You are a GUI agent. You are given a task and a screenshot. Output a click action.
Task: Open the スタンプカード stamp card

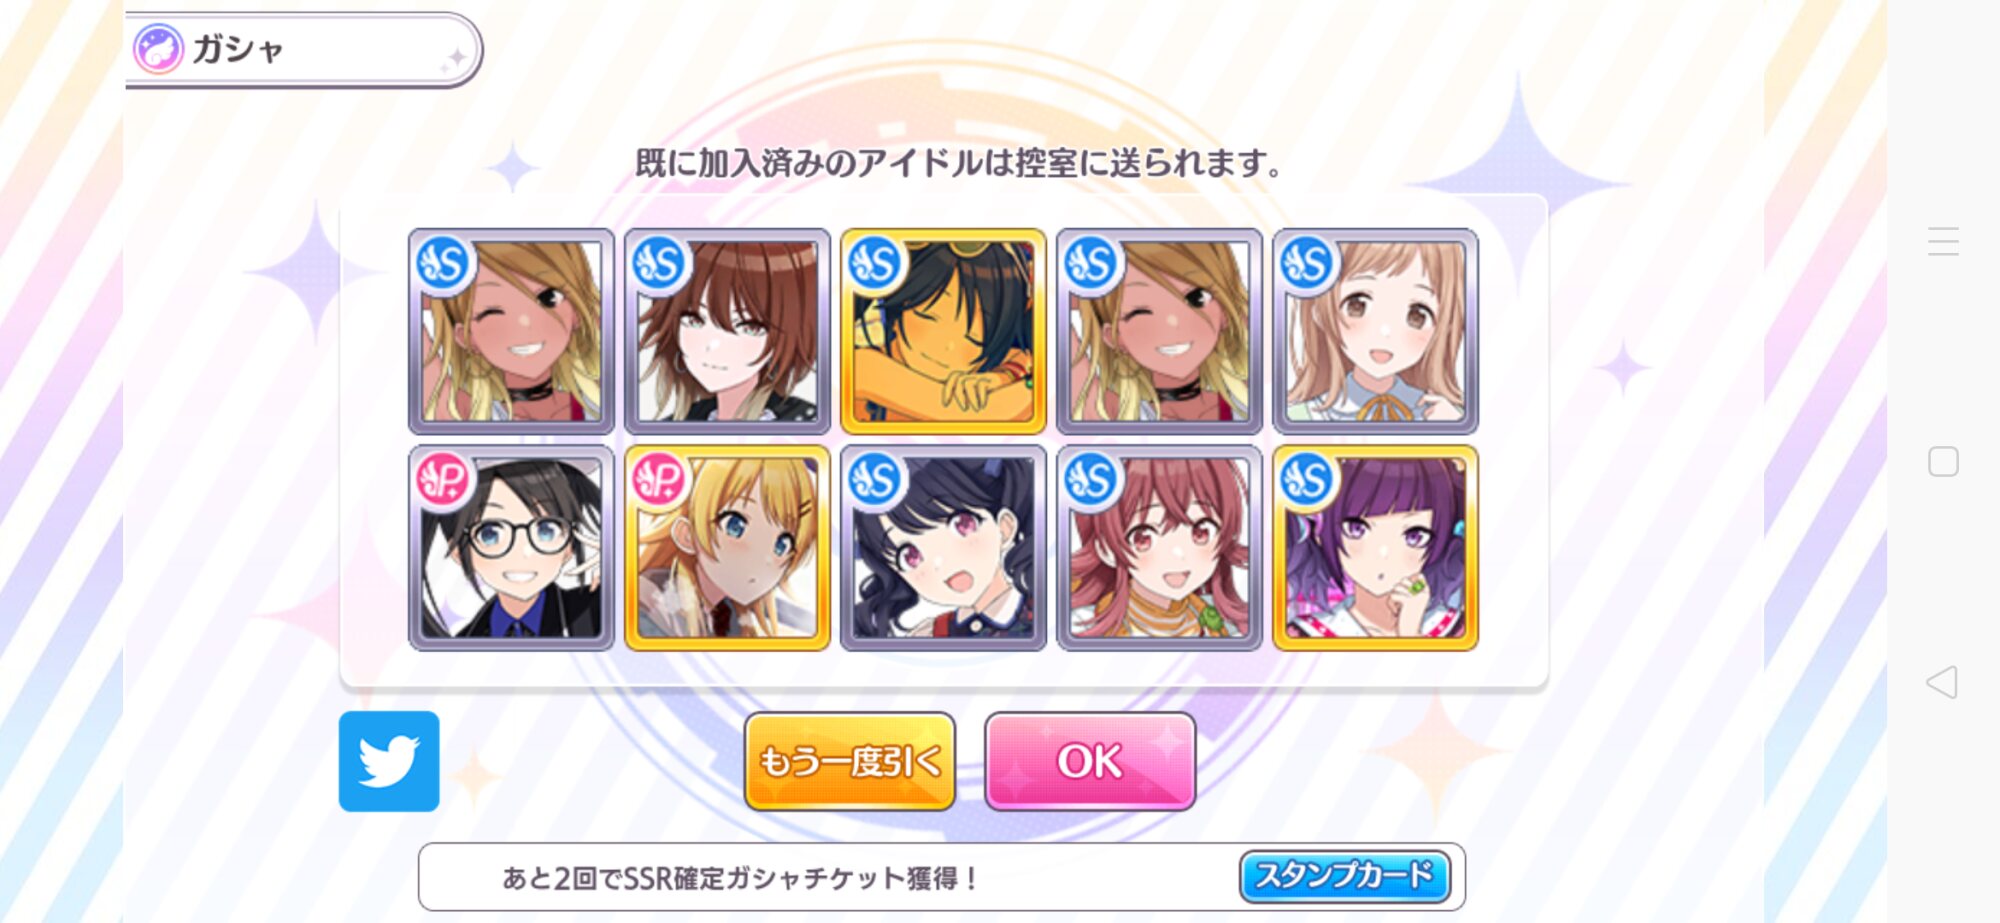pyautogui.click(x=1345, y=876)
